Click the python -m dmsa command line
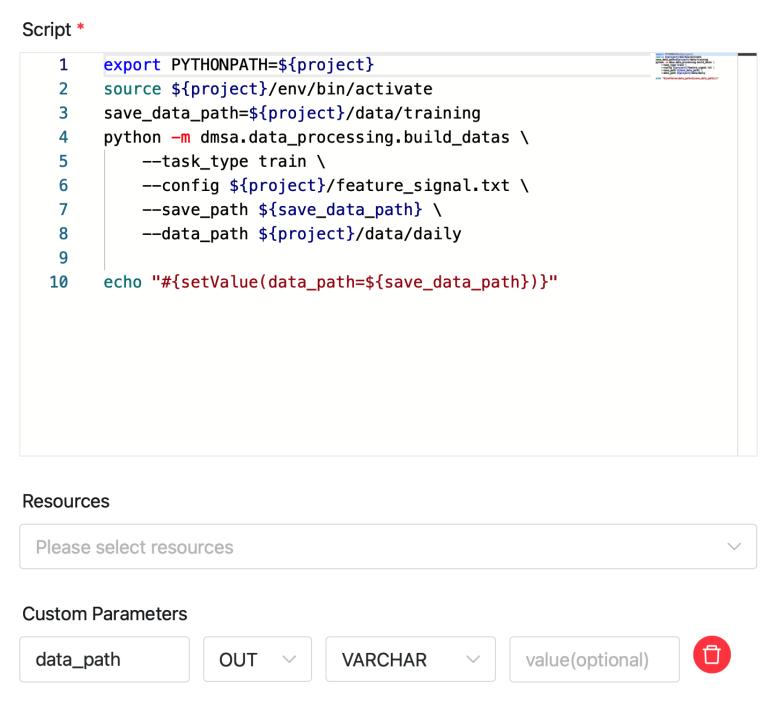The image size is (770, 720). coord(315,137)
